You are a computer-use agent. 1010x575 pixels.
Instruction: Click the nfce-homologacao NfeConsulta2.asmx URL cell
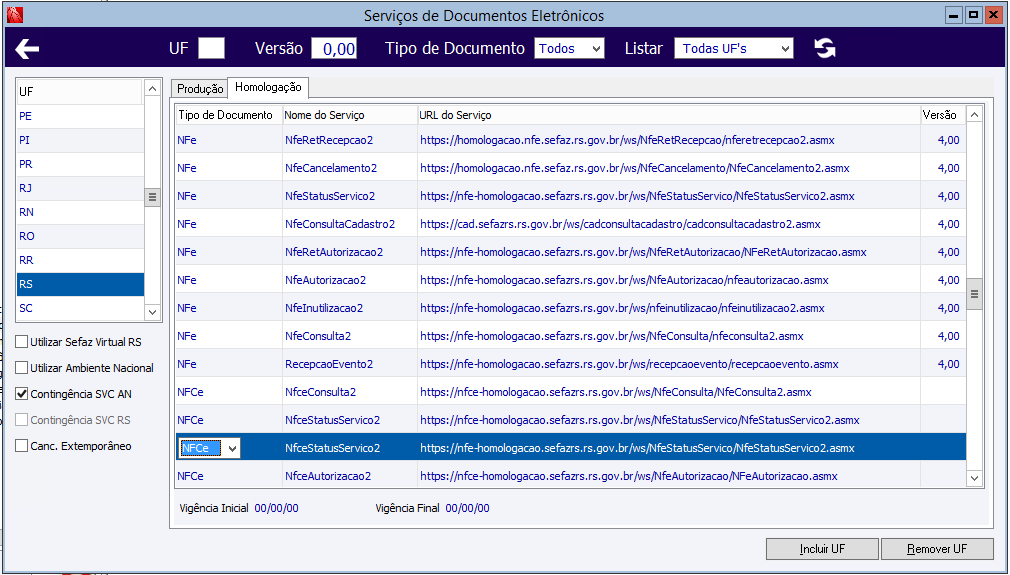tap(669, 392)
